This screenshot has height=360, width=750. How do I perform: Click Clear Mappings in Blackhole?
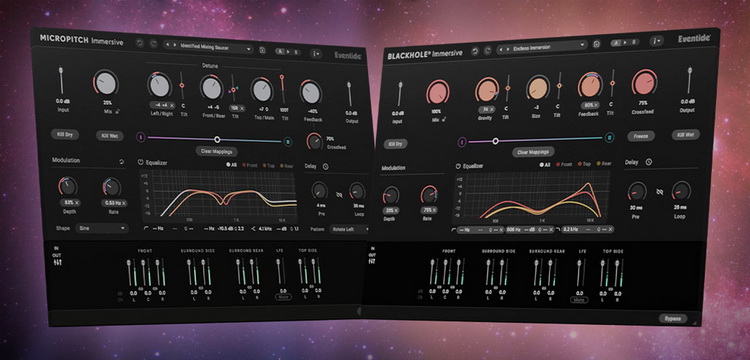(x=533, y=153)
